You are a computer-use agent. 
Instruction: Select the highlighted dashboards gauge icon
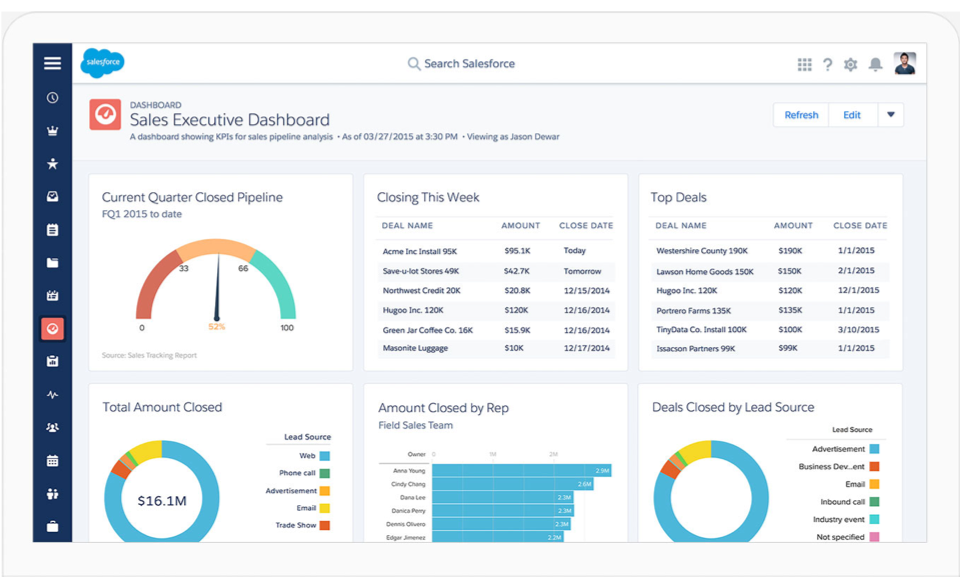(x=53, y=329)
